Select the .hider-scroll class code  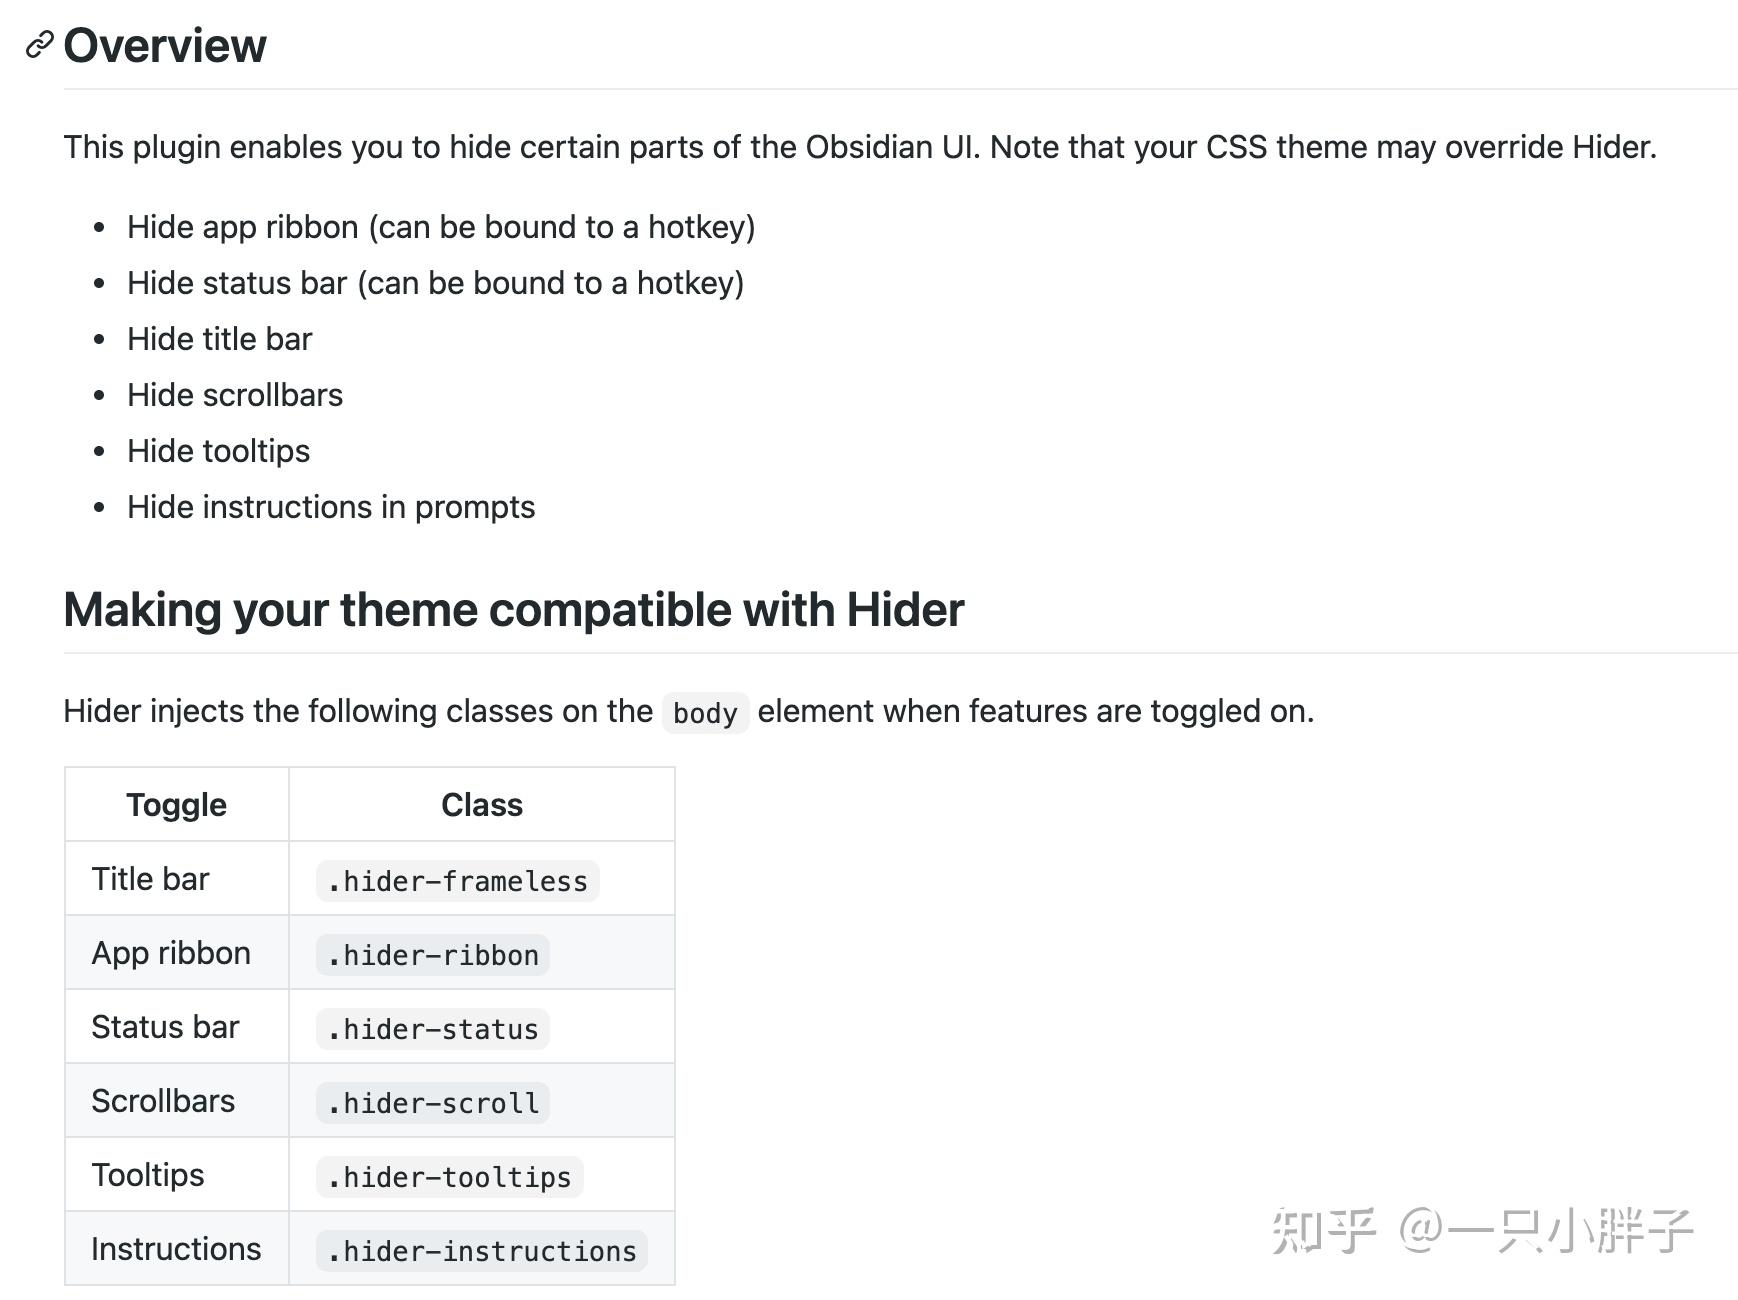coord(433,1103)
